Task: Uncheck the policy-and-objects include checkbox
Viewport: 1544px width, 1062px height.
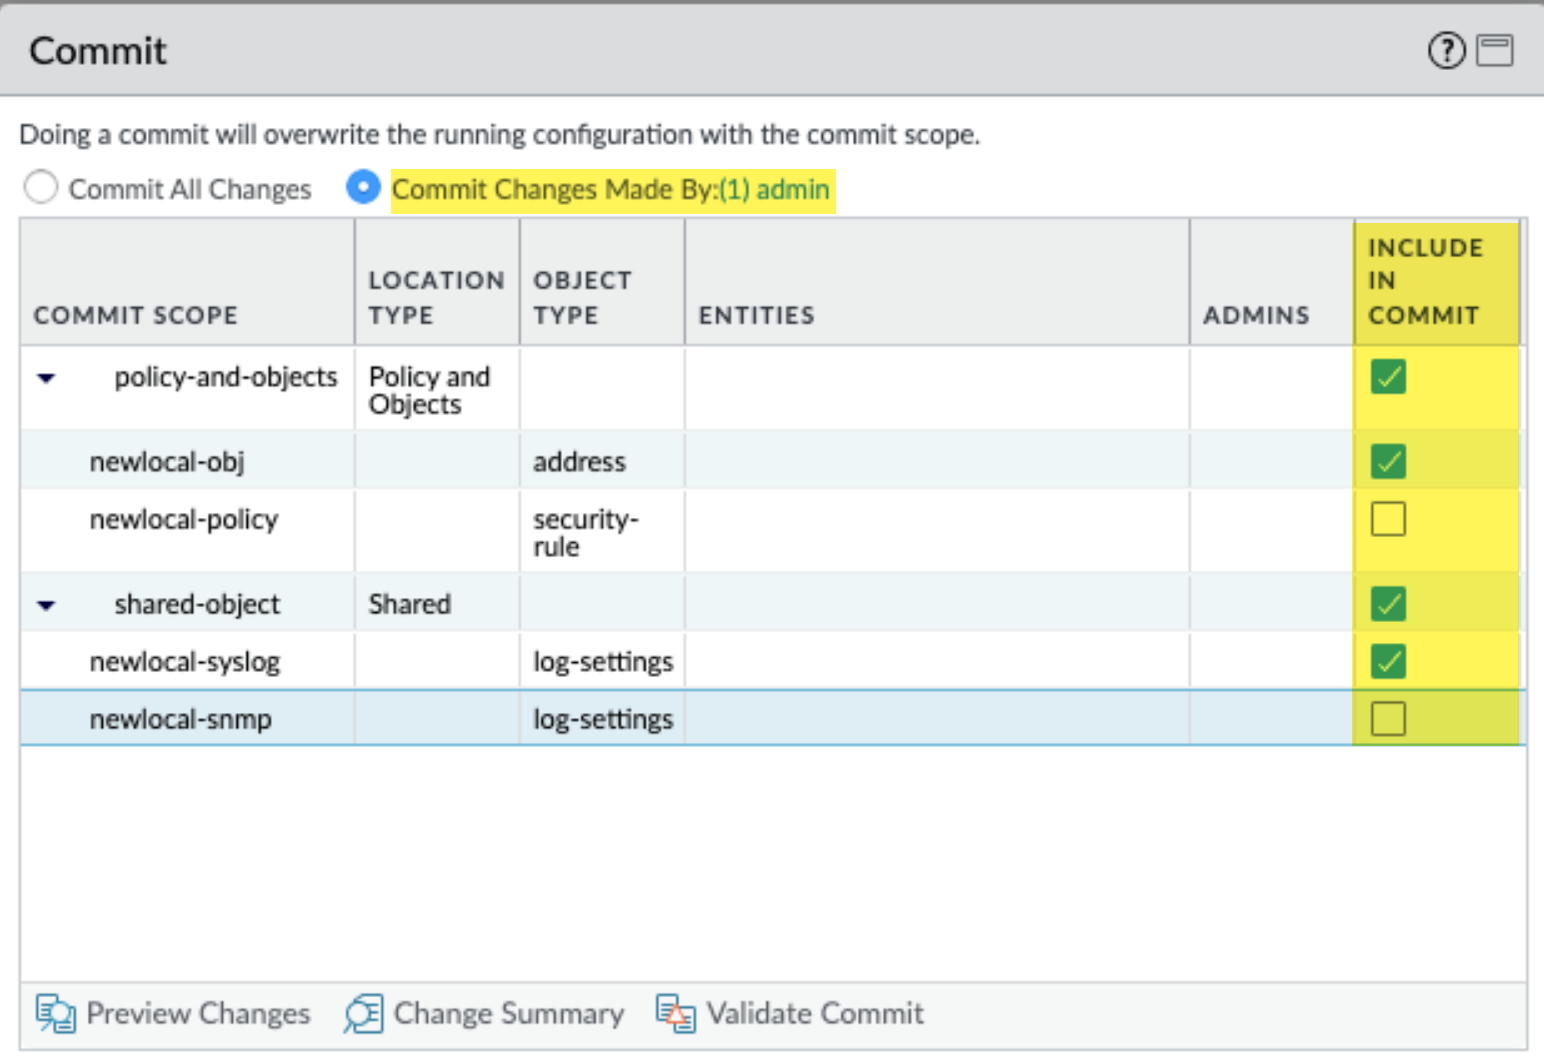Action: 1388,377
